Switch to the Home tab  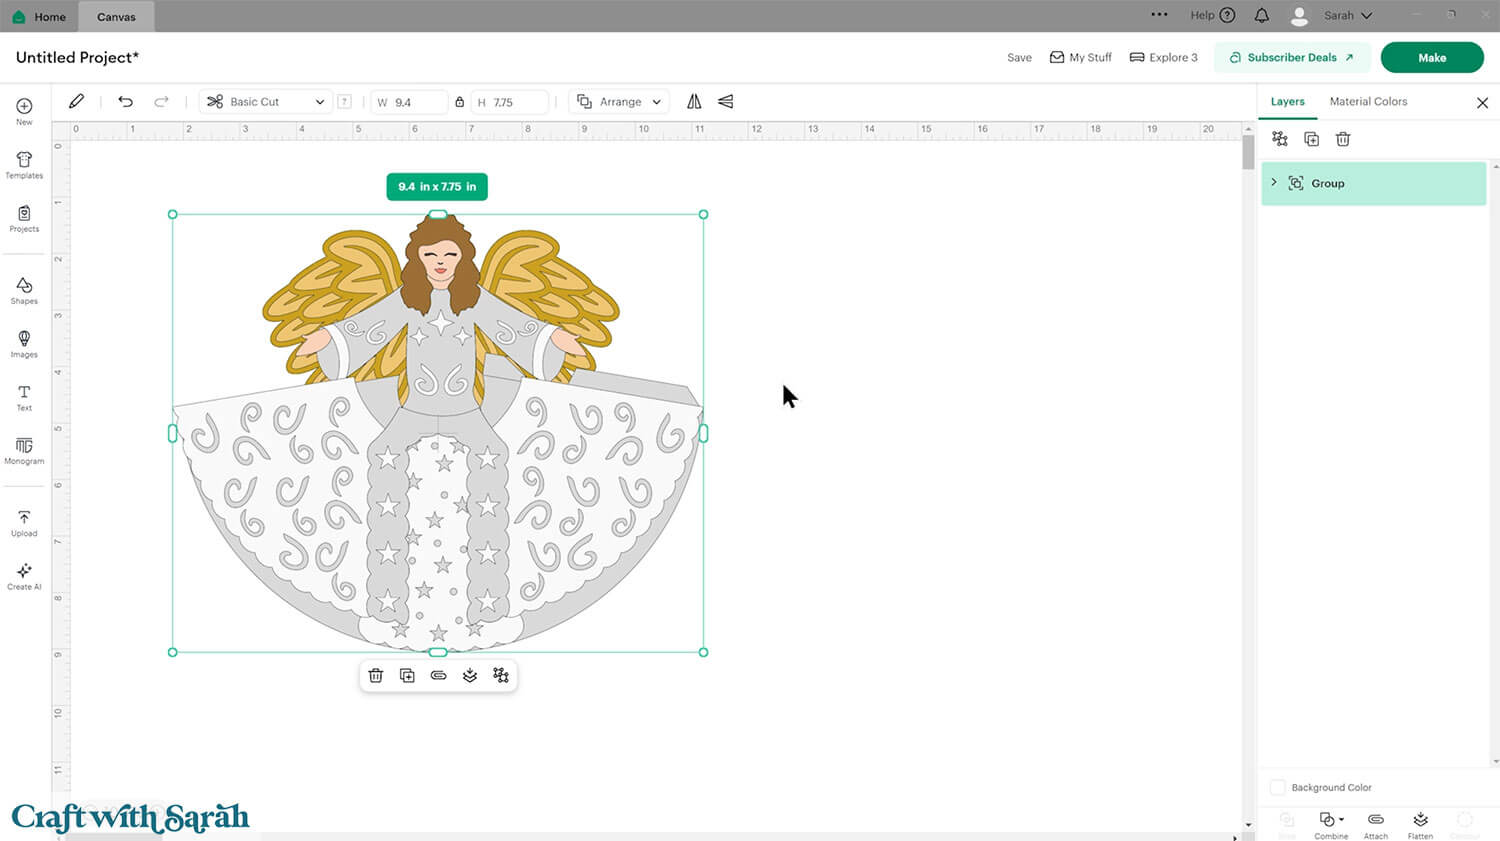click(40, 16)
